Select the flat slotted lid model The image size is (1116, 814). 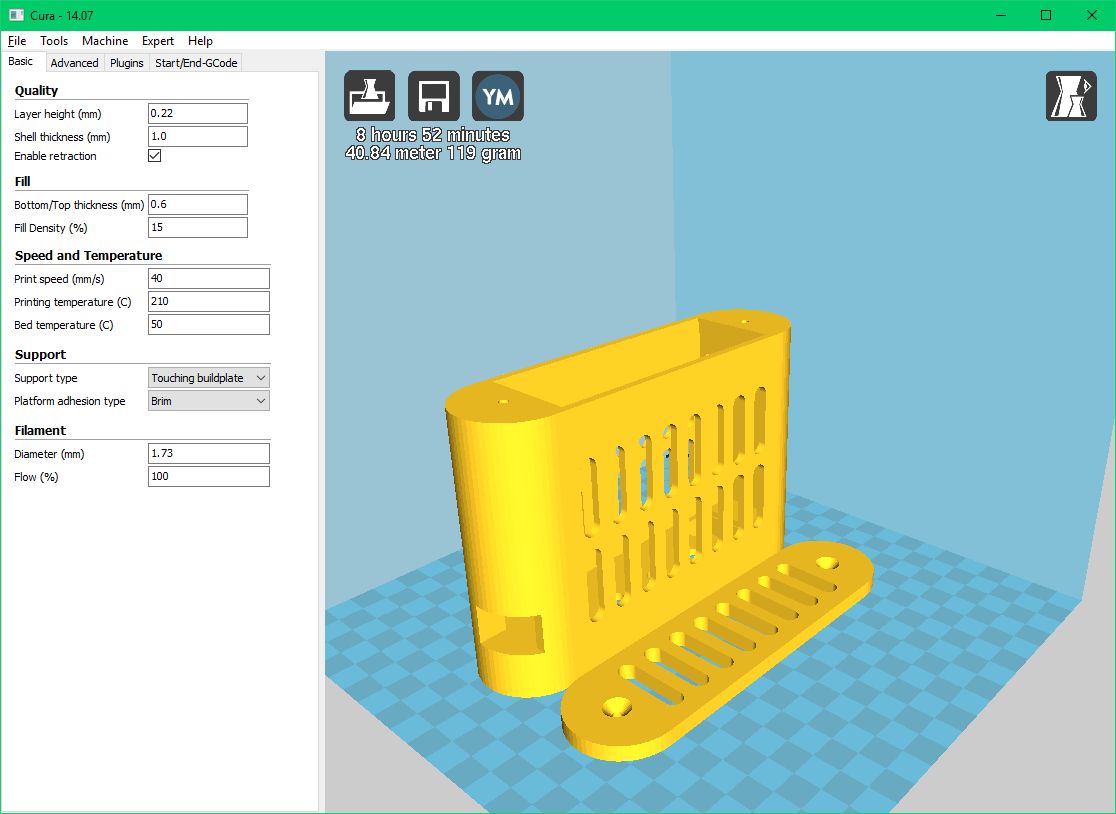click(x=719, y=651)
